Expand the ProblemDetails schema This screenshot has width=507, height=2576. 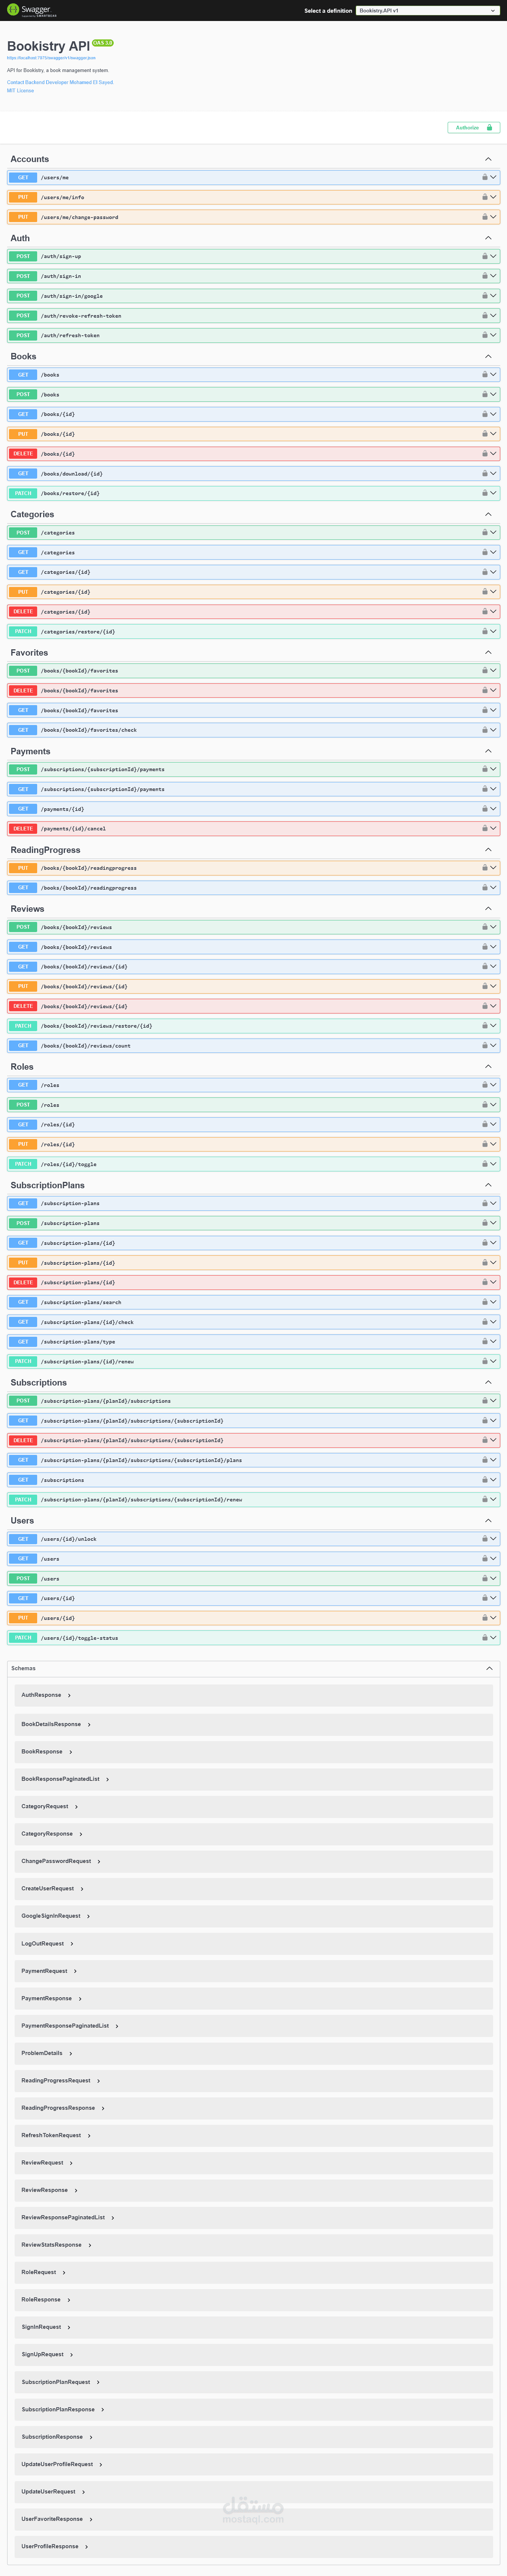(x=47, y=2053)
